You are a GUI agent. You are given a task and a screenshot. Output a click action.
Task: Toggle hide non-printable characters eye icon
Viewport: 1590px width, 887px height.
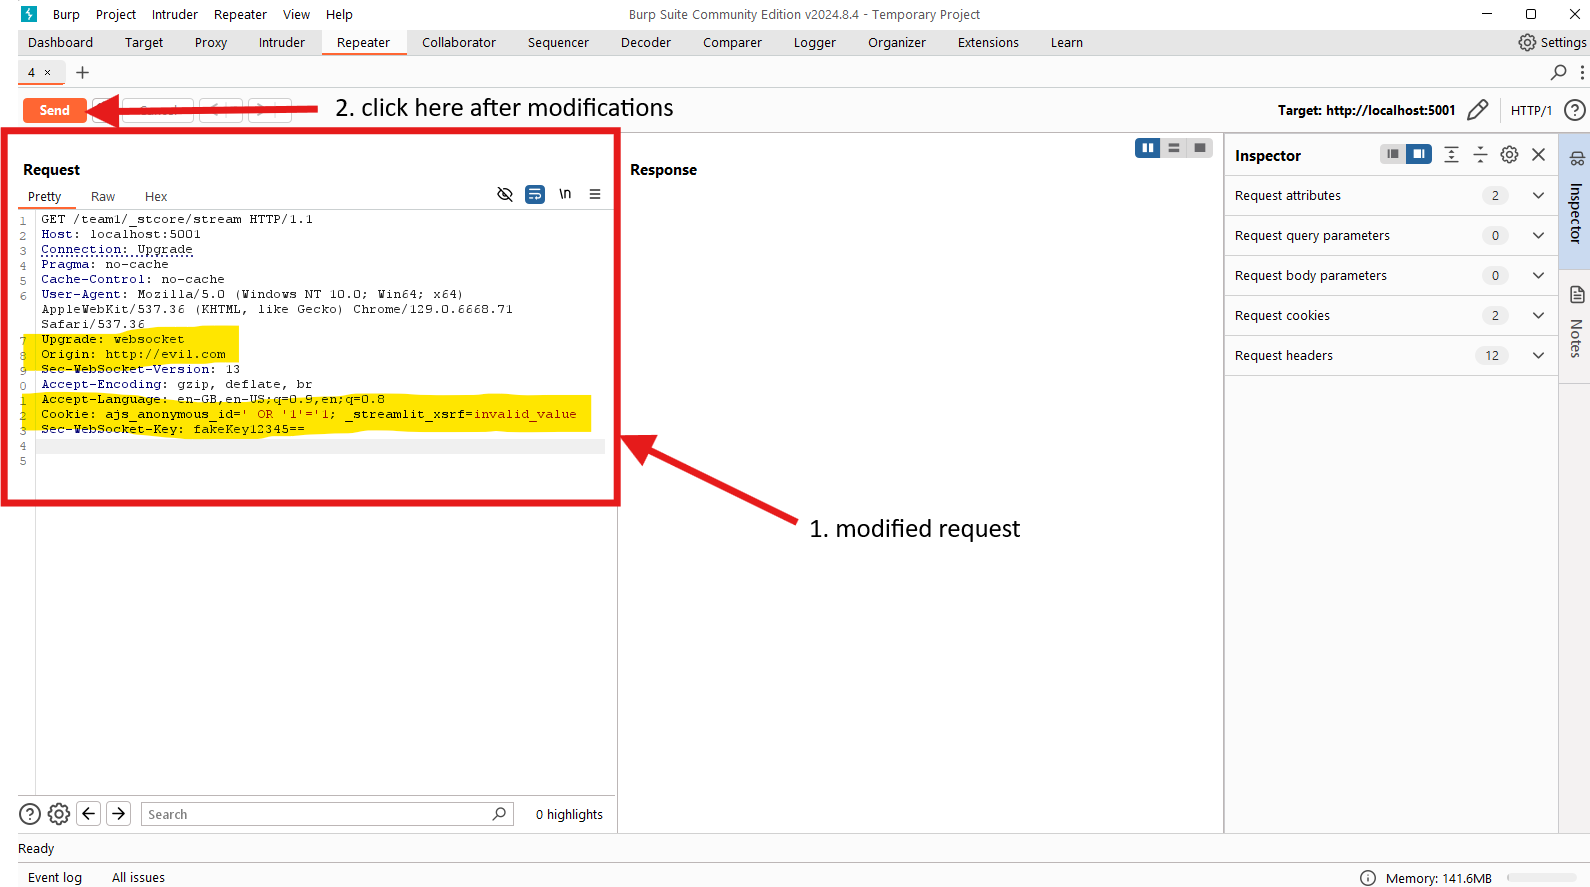505,194
